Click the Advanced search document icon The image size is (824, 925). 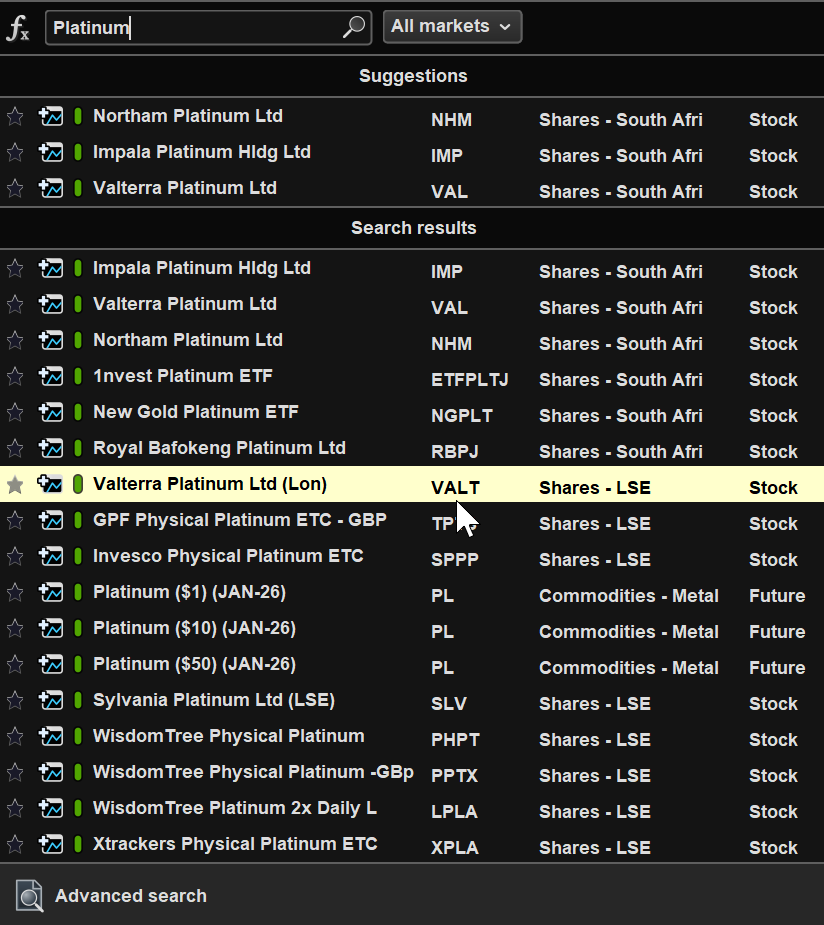pyautogui.click(x=29, y=896)
